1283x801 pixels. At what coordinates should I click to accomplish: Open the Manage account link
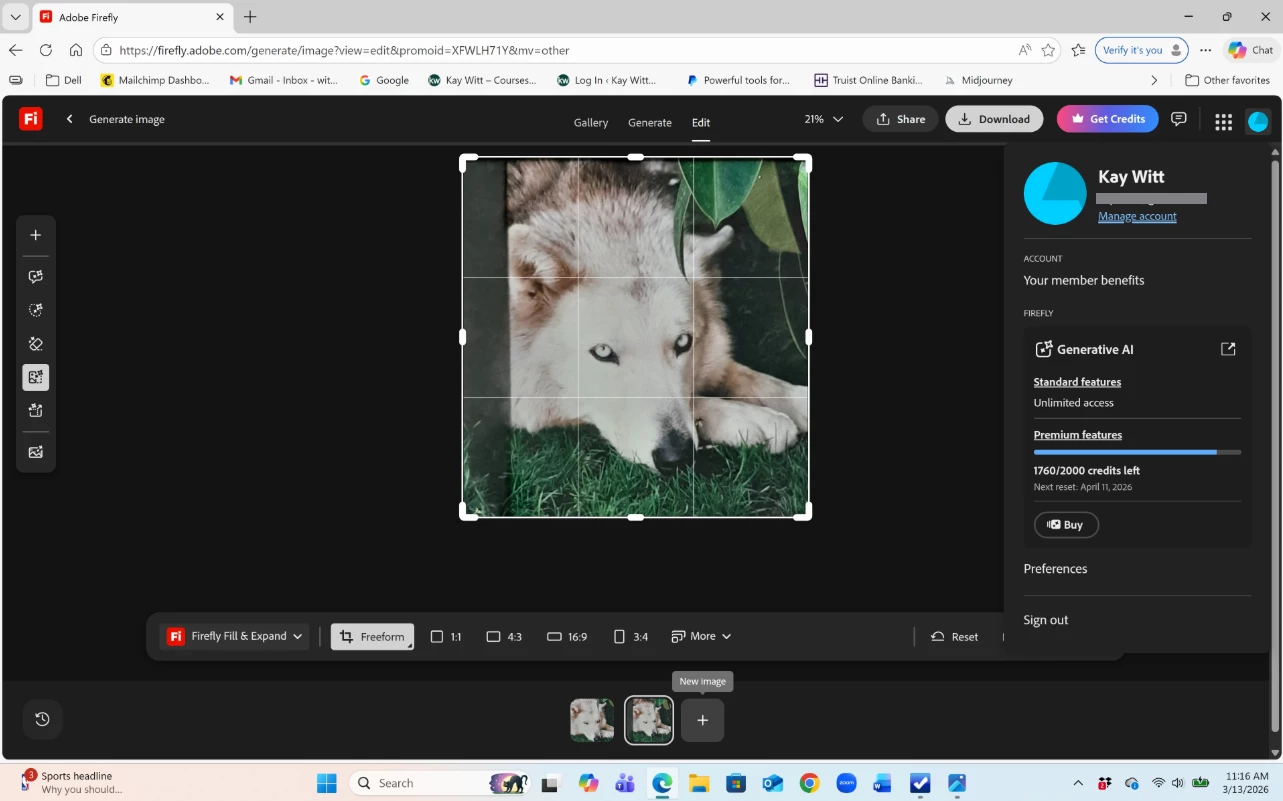1137,216
